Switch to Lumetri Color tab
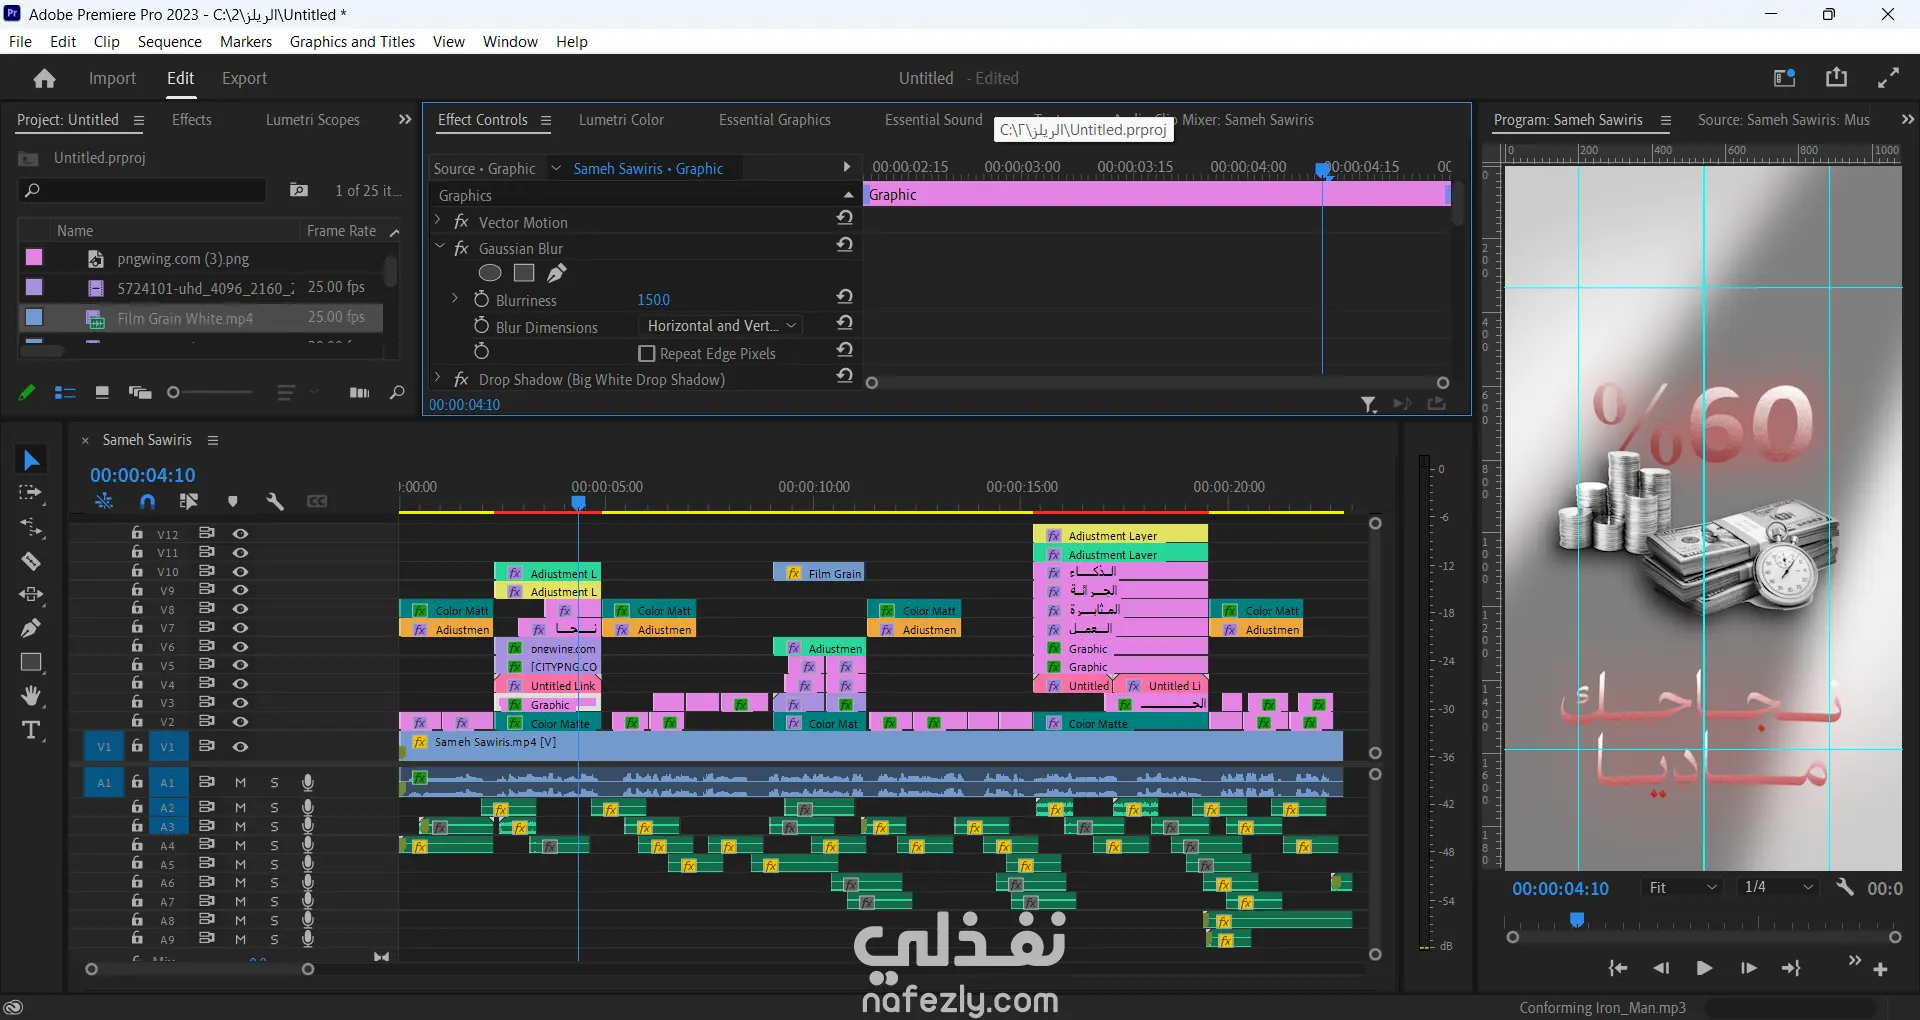 point(621,119)
